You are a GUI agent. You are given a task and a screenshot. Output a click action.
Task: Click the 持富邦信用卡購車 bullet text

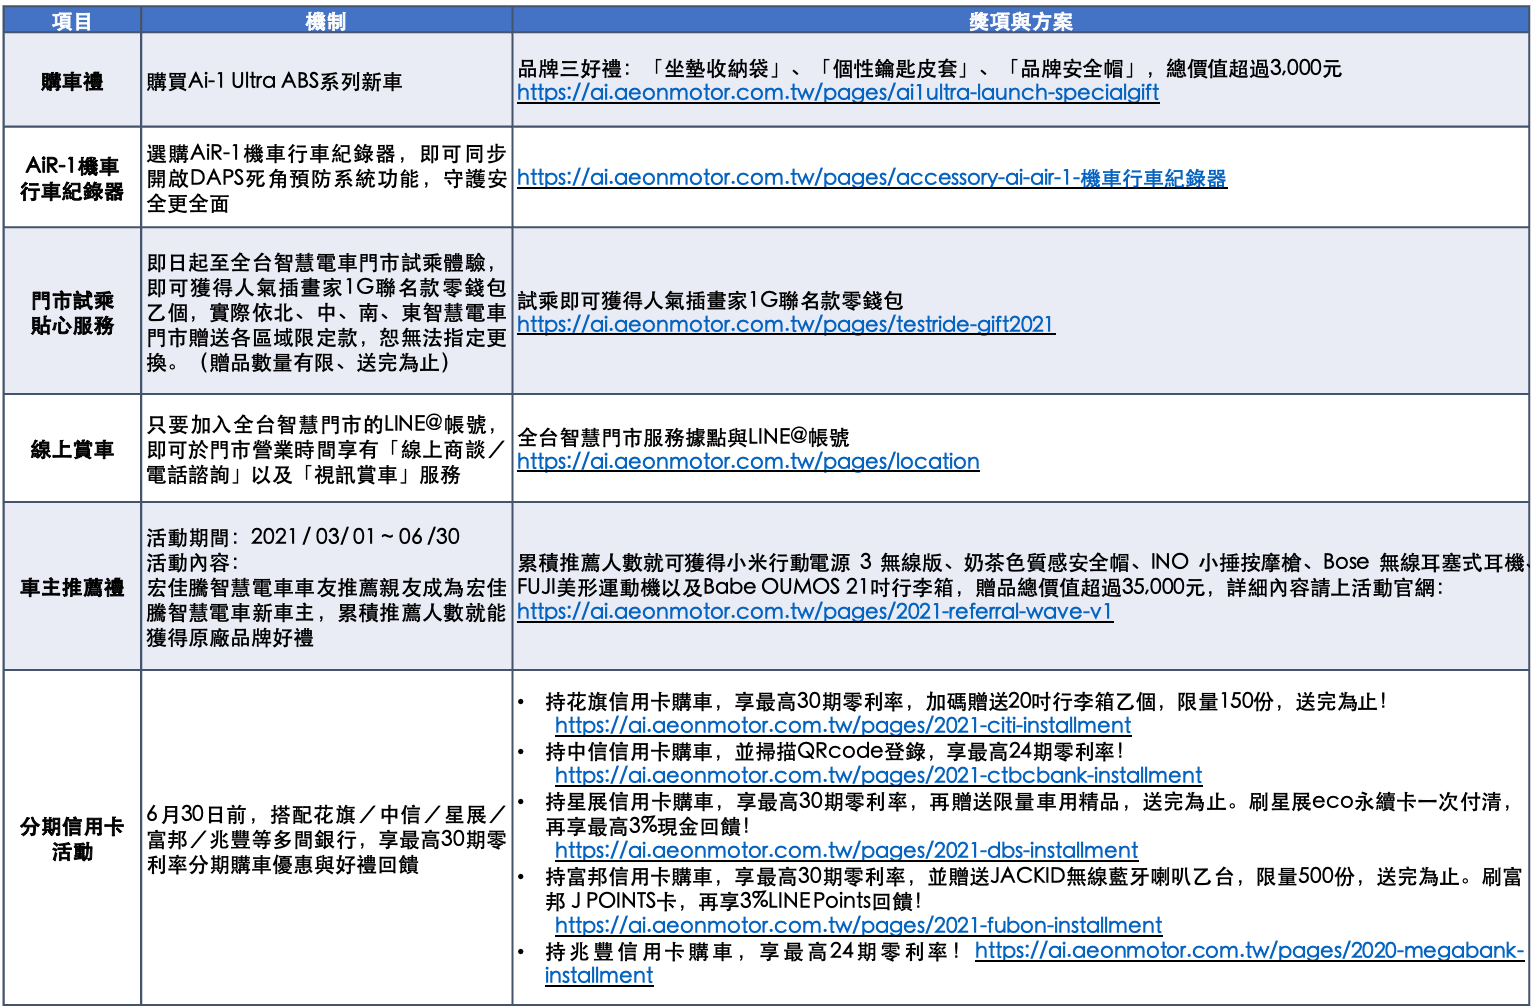(x=1034, y=889)
